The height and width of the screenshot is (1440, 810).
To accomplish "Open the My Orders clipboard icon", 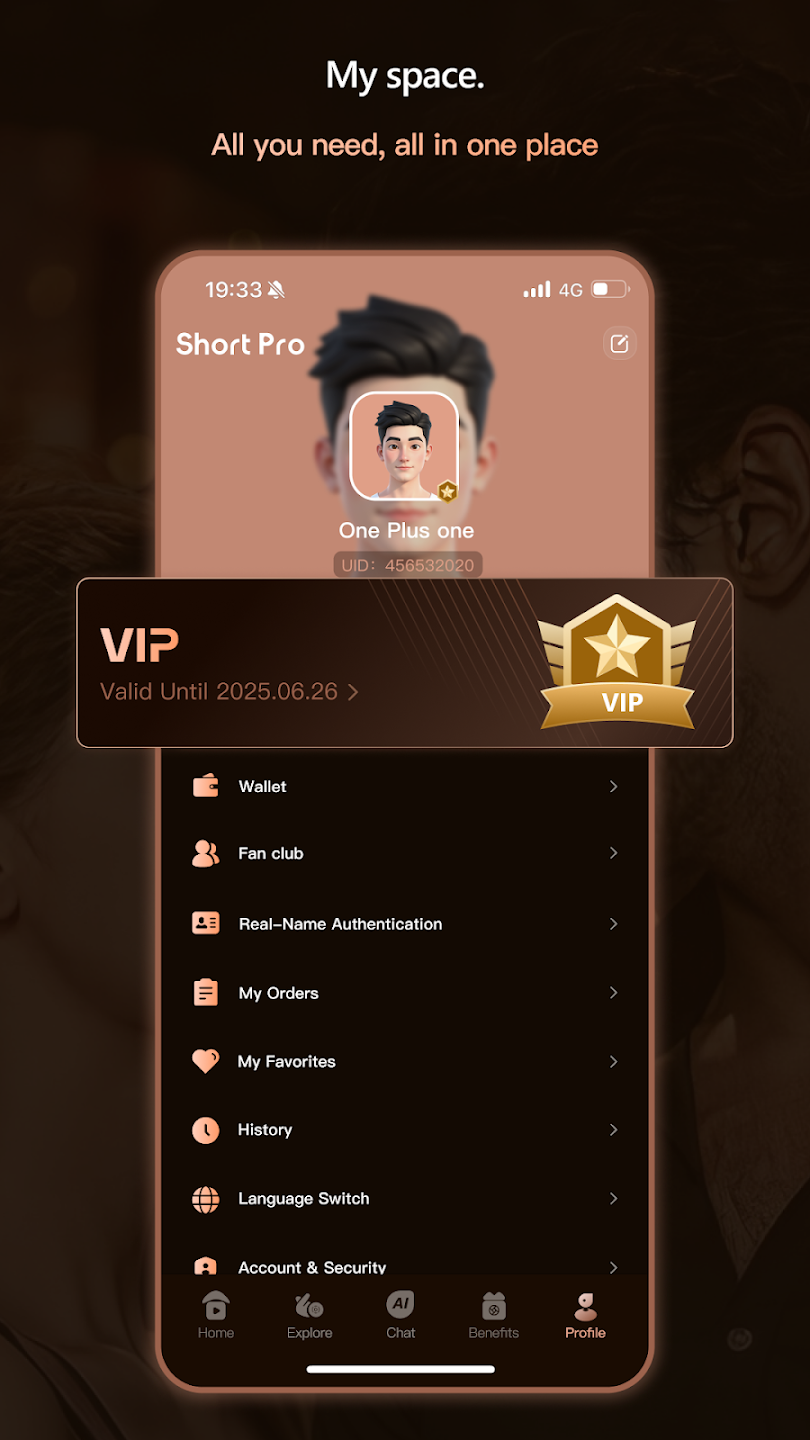I will [x=206, y=993].
